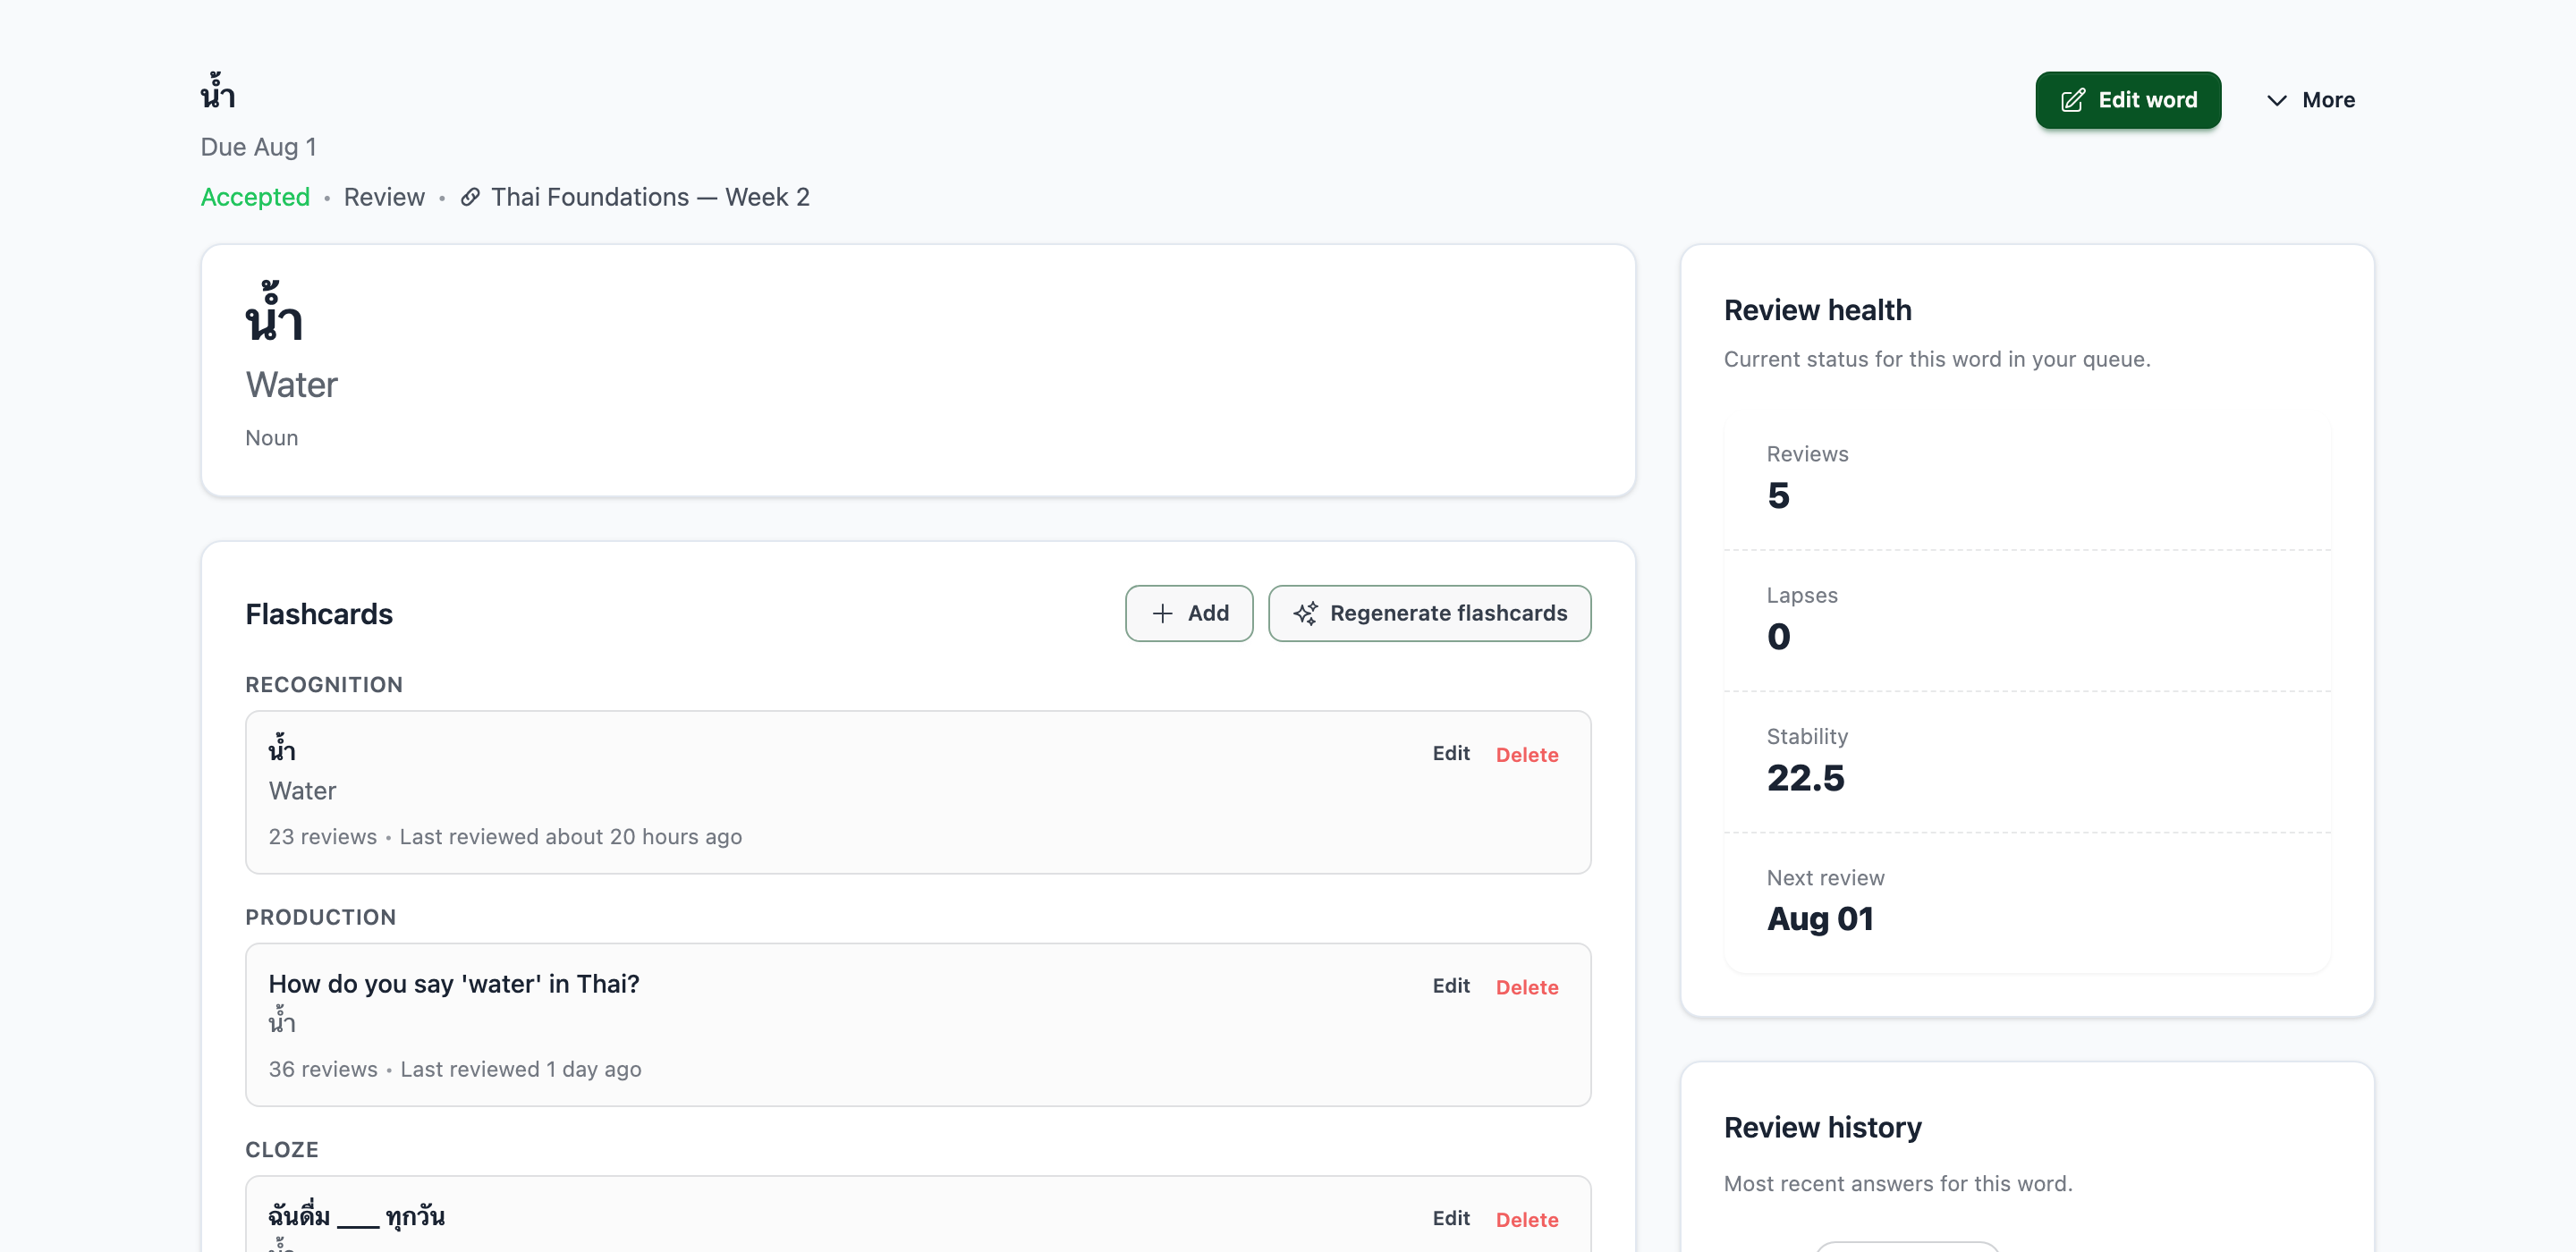The image size is (2576, 1252).
Task: Click the Edit word button
Action: click(2128, 100)
